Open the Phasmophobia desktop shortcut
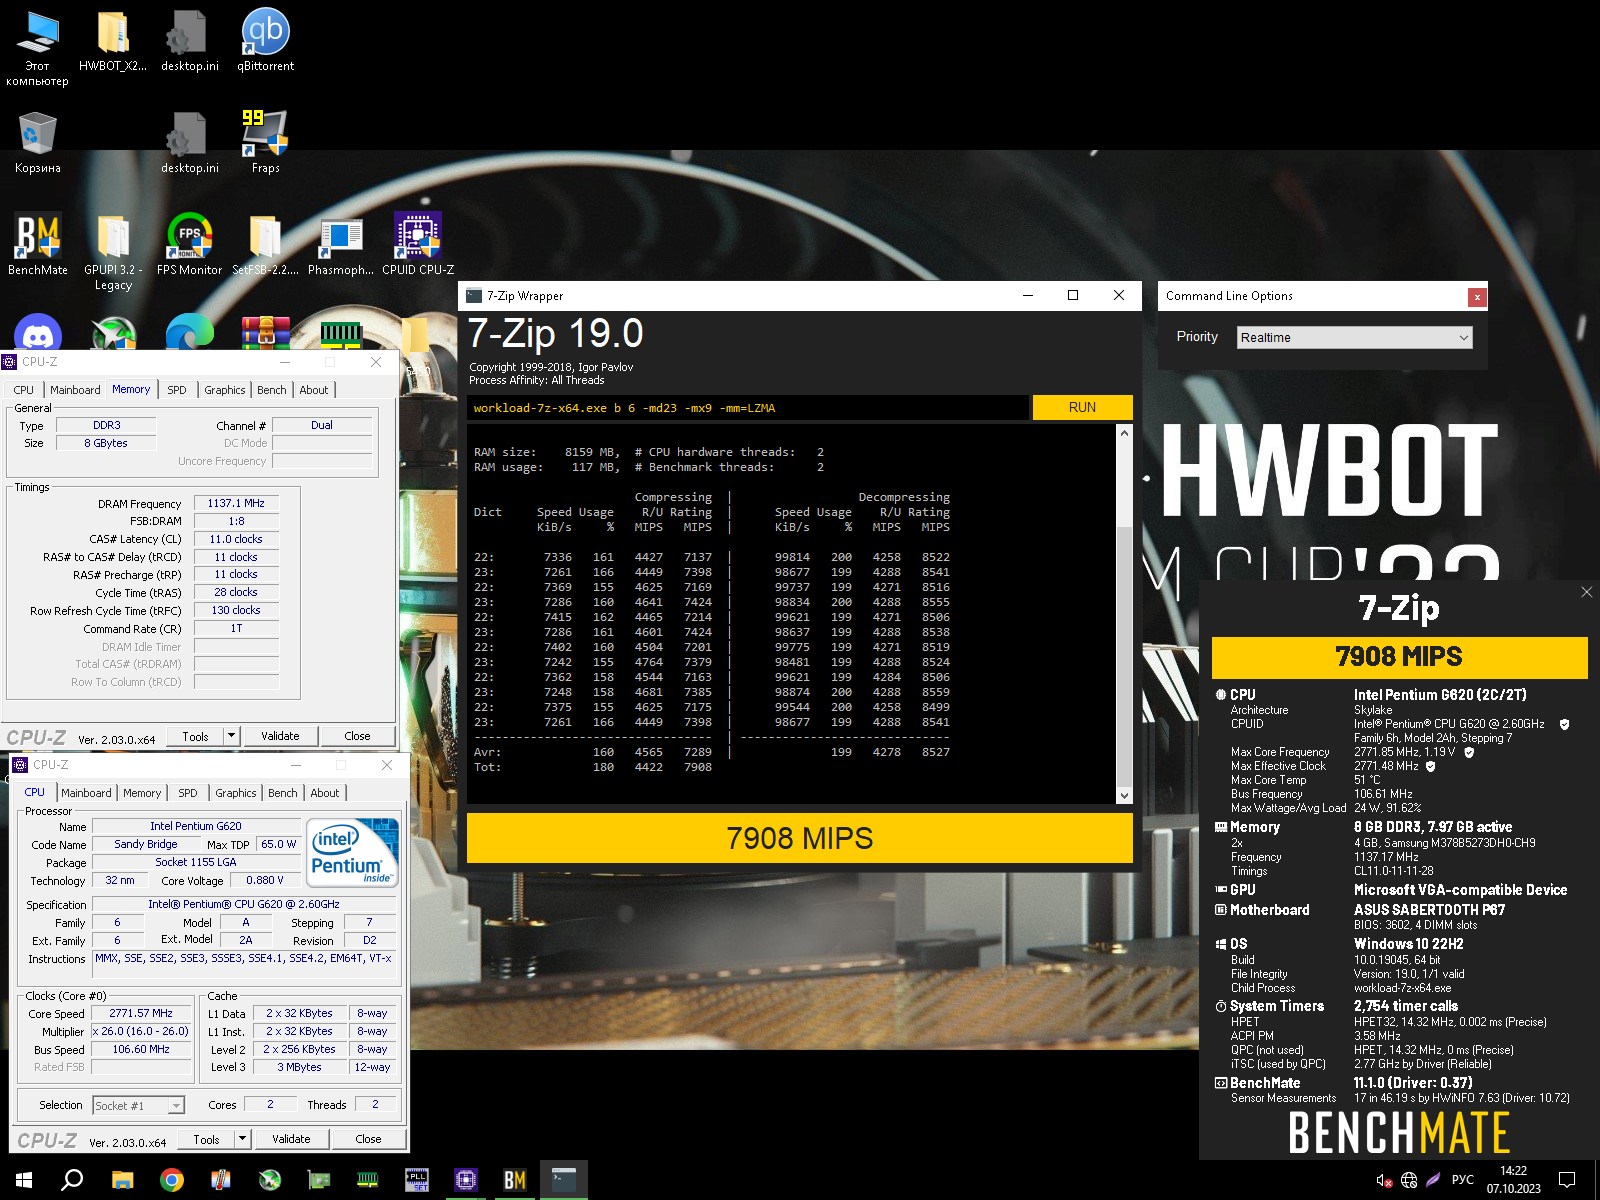 pyautogui.click(x=341, y=244)
